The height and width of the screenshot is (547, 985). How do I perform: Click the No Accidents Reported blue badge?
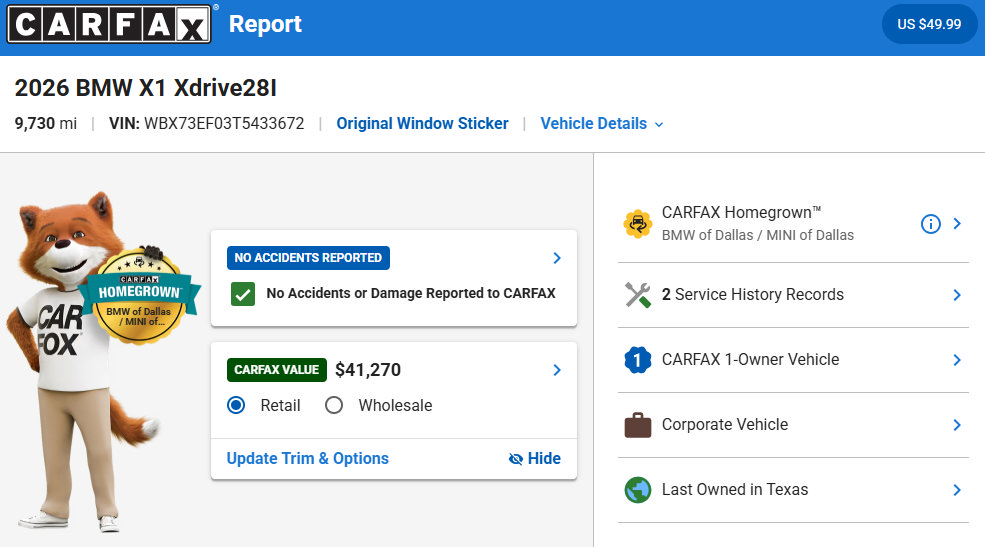tap(308, 257)
